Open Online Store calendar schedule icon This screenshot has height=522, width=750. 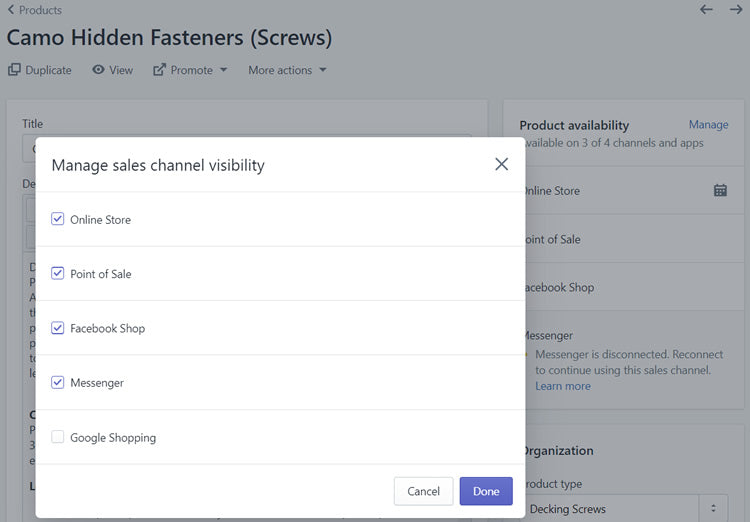click(x=720, y=190)
